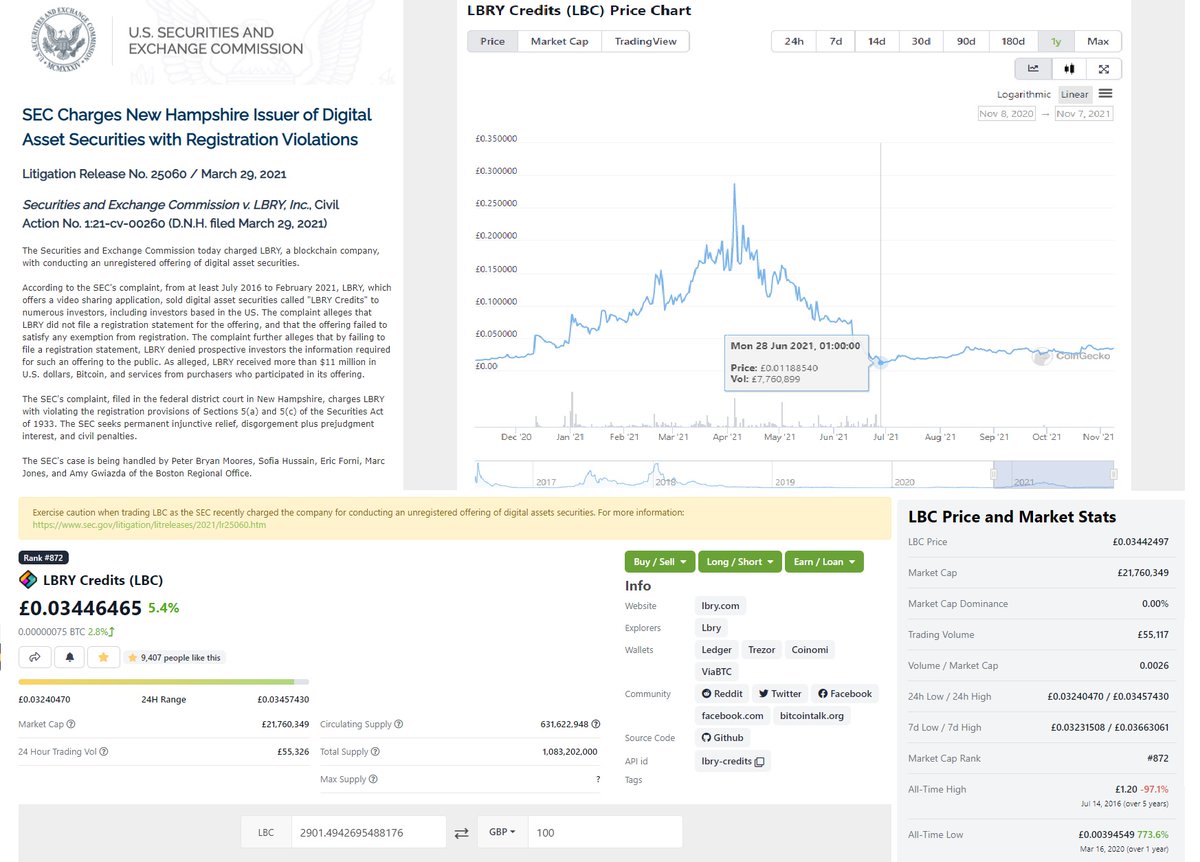Click the 9,407 people like this badge

175,657
